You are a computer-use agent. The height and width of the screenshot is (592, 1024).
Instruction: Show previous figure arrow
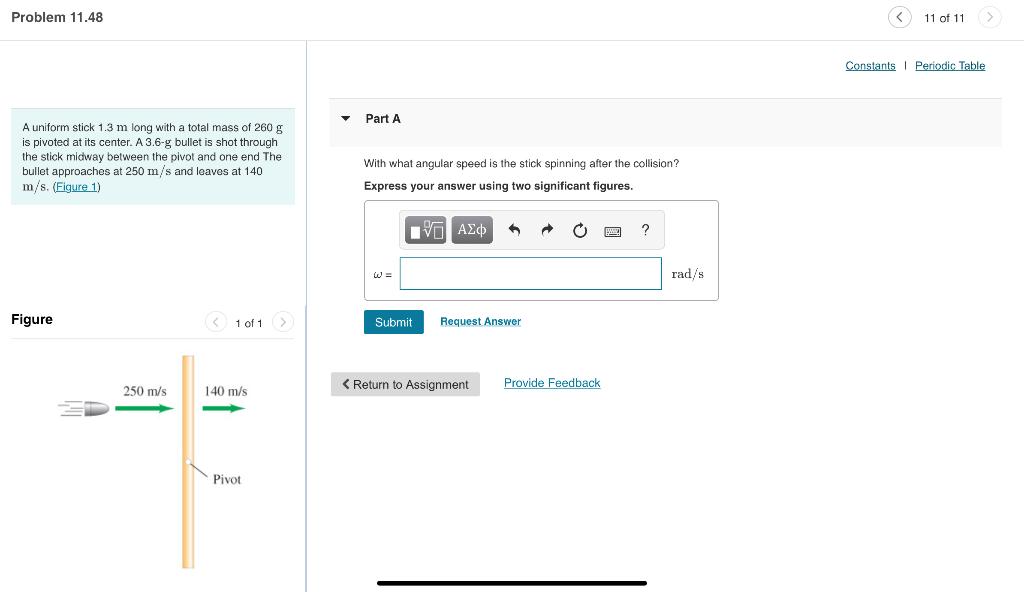(216, 322)
